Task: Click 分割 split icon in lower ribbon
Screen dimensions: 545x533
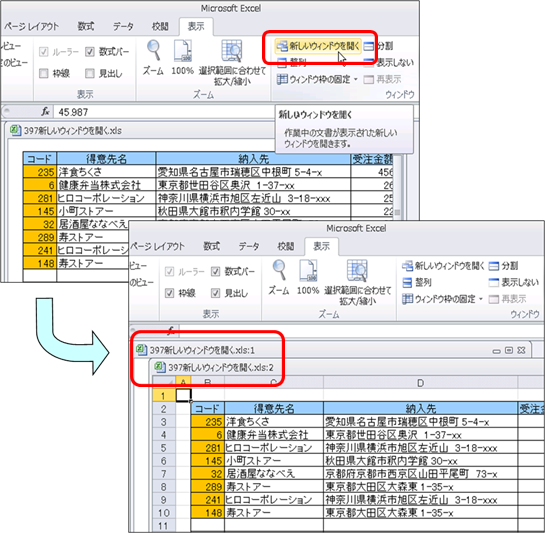Action: click(494, 266)
